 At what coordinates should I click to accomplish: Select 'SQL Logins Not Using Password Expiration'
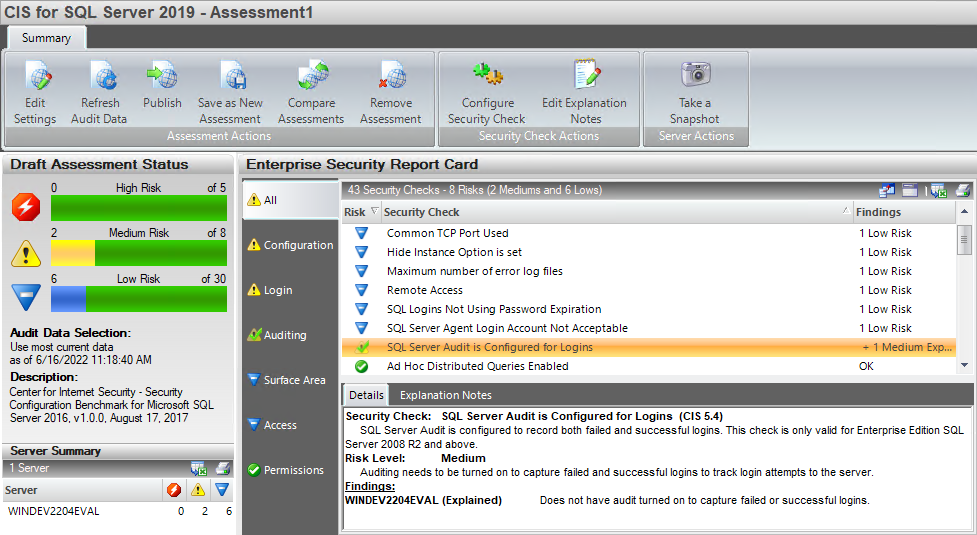648,309
